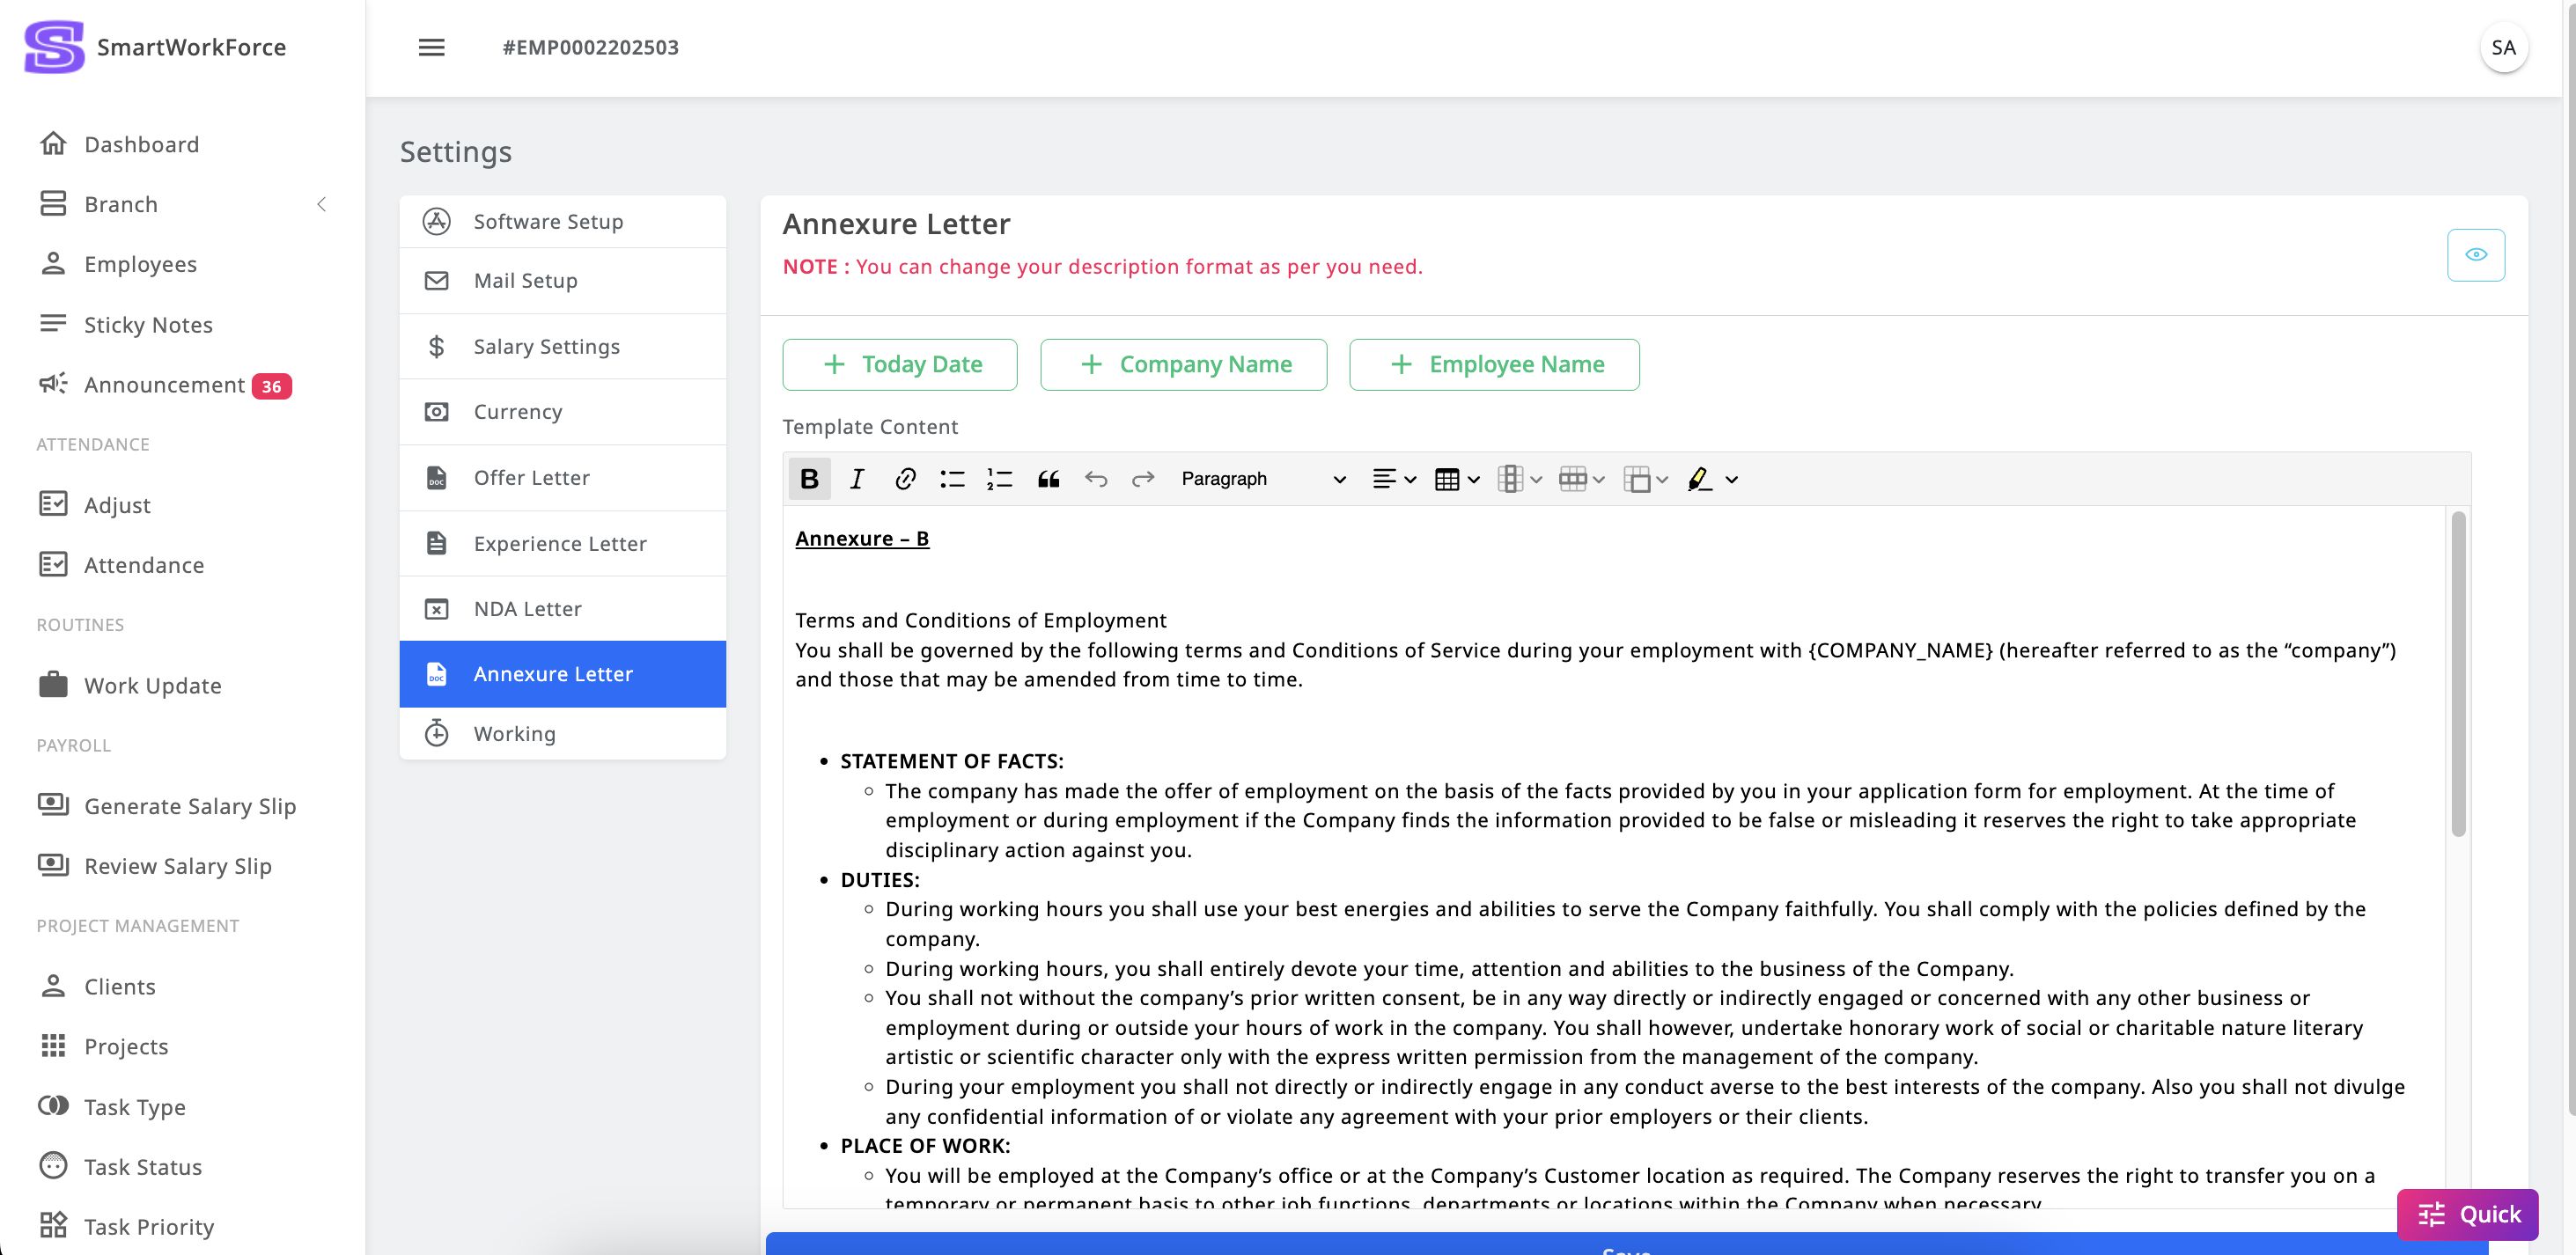This screenshot has width=2576, height=1255.
Task: Insert Today Date placeholder
Action: point(900,364)
